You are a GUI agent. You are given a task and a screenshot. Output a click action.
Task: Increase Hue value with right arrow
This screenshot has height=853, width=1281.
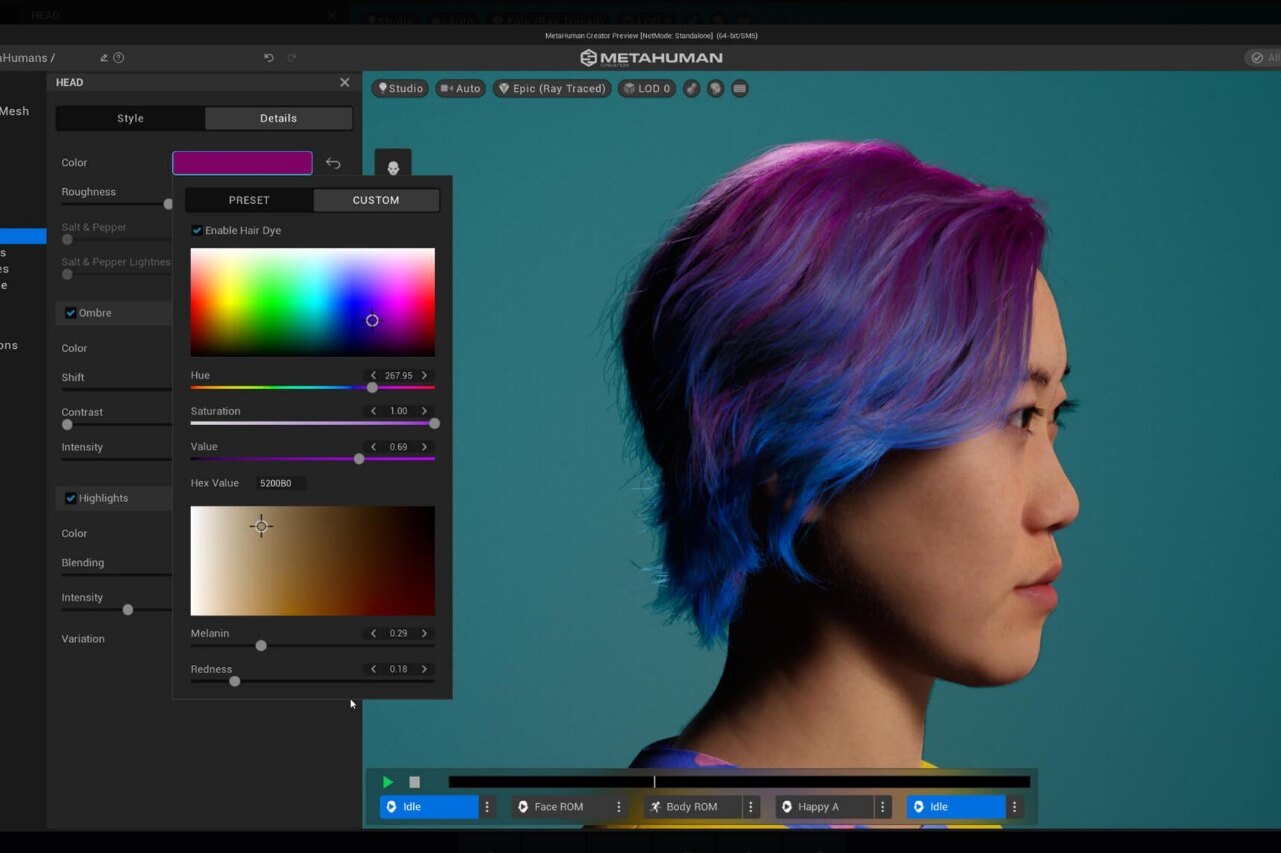[x=424, y=376]
